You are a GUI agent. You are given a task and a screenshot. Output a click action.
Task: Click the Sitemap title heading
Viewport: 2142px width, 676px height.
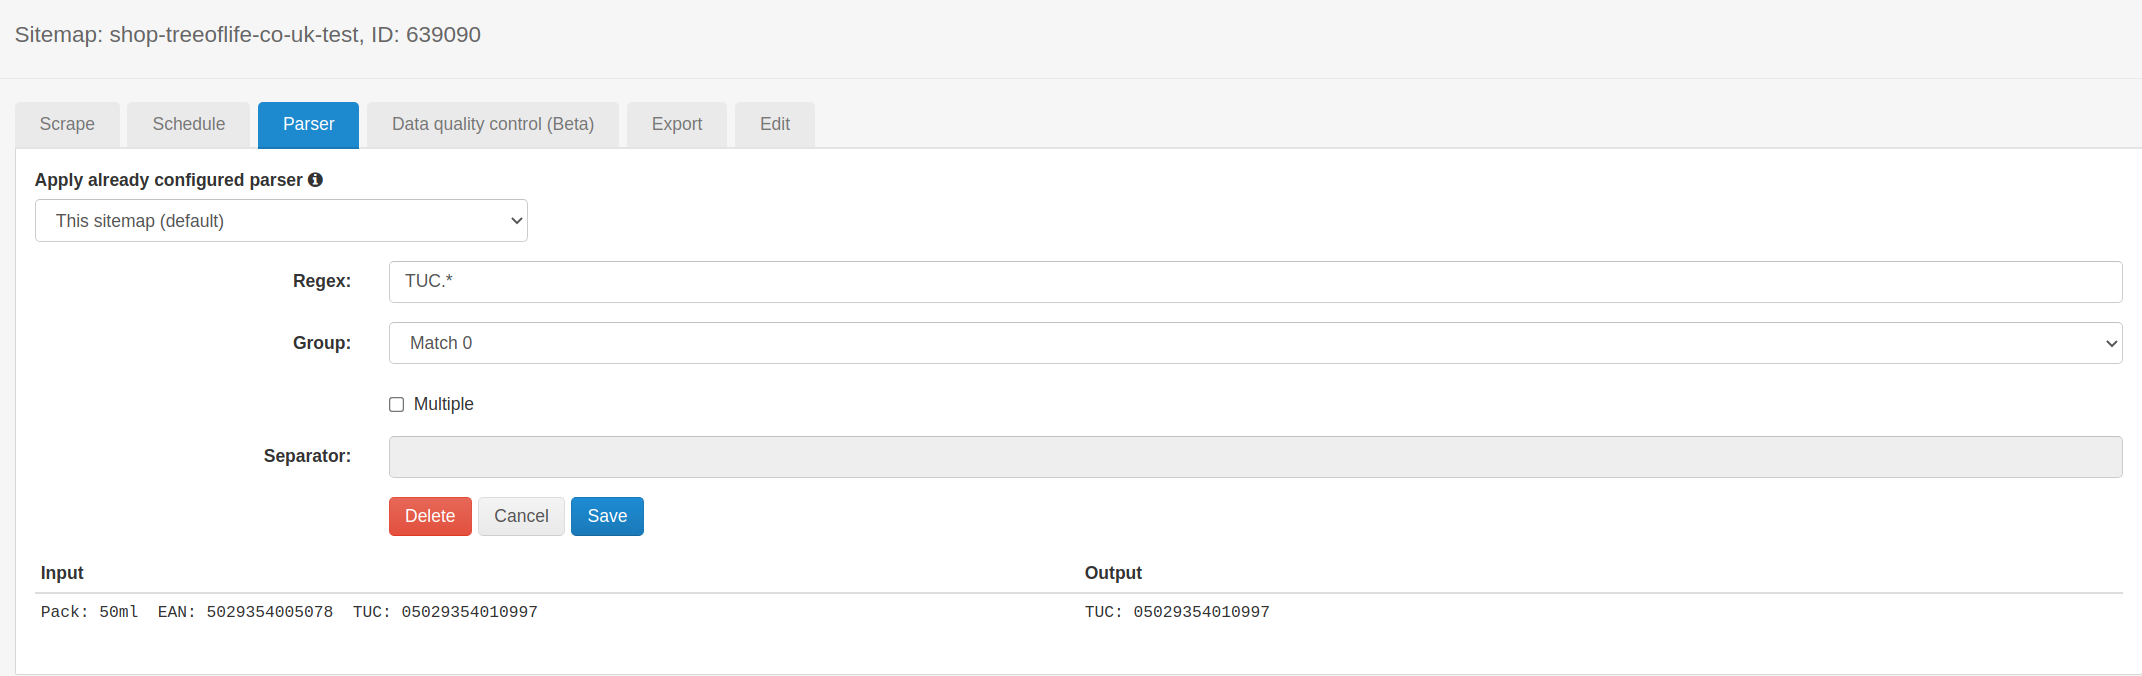[248, 35]
